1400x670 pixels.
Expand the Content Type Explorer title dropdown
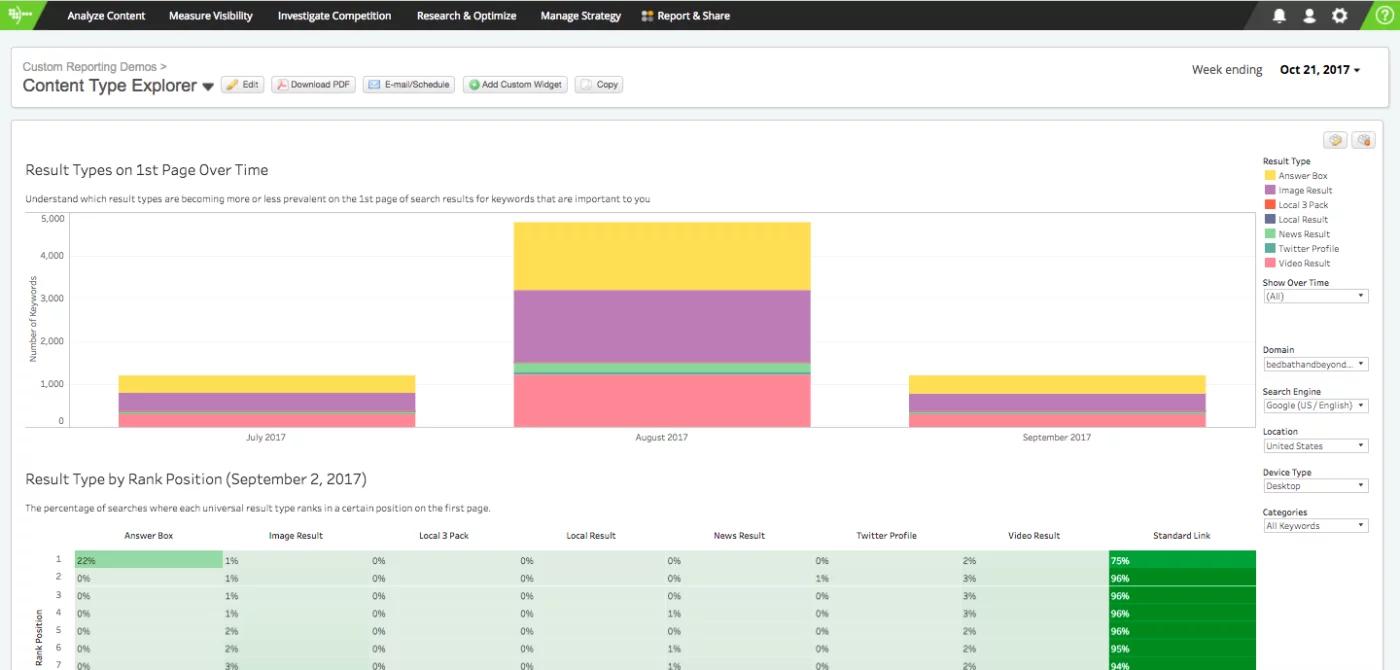(208, 87)
